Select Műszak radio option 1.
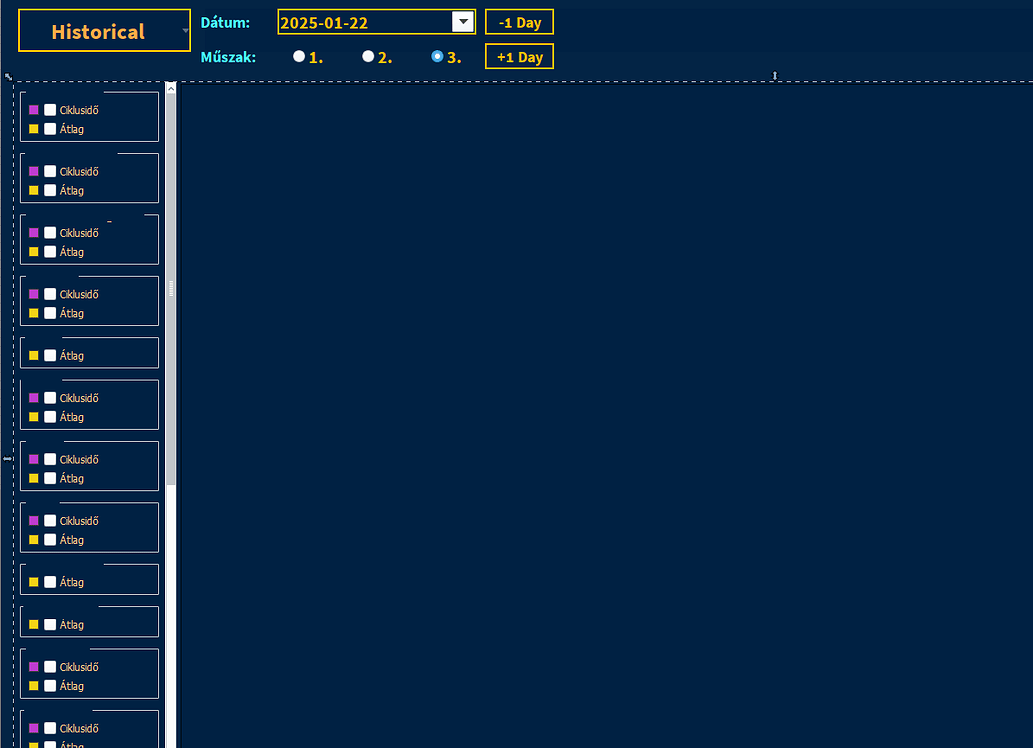 (298, 57)
